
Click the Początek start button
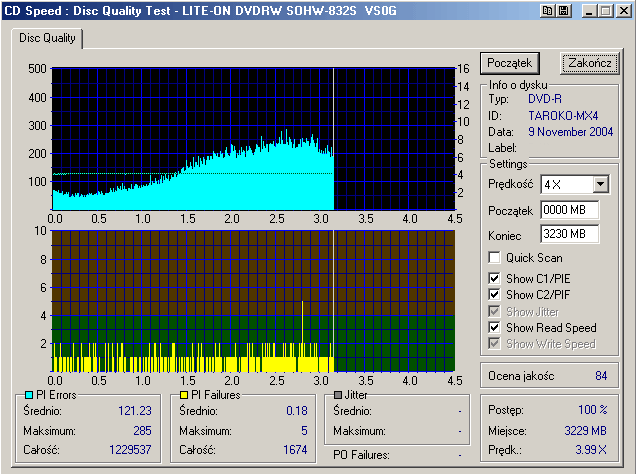coord(509,63)
